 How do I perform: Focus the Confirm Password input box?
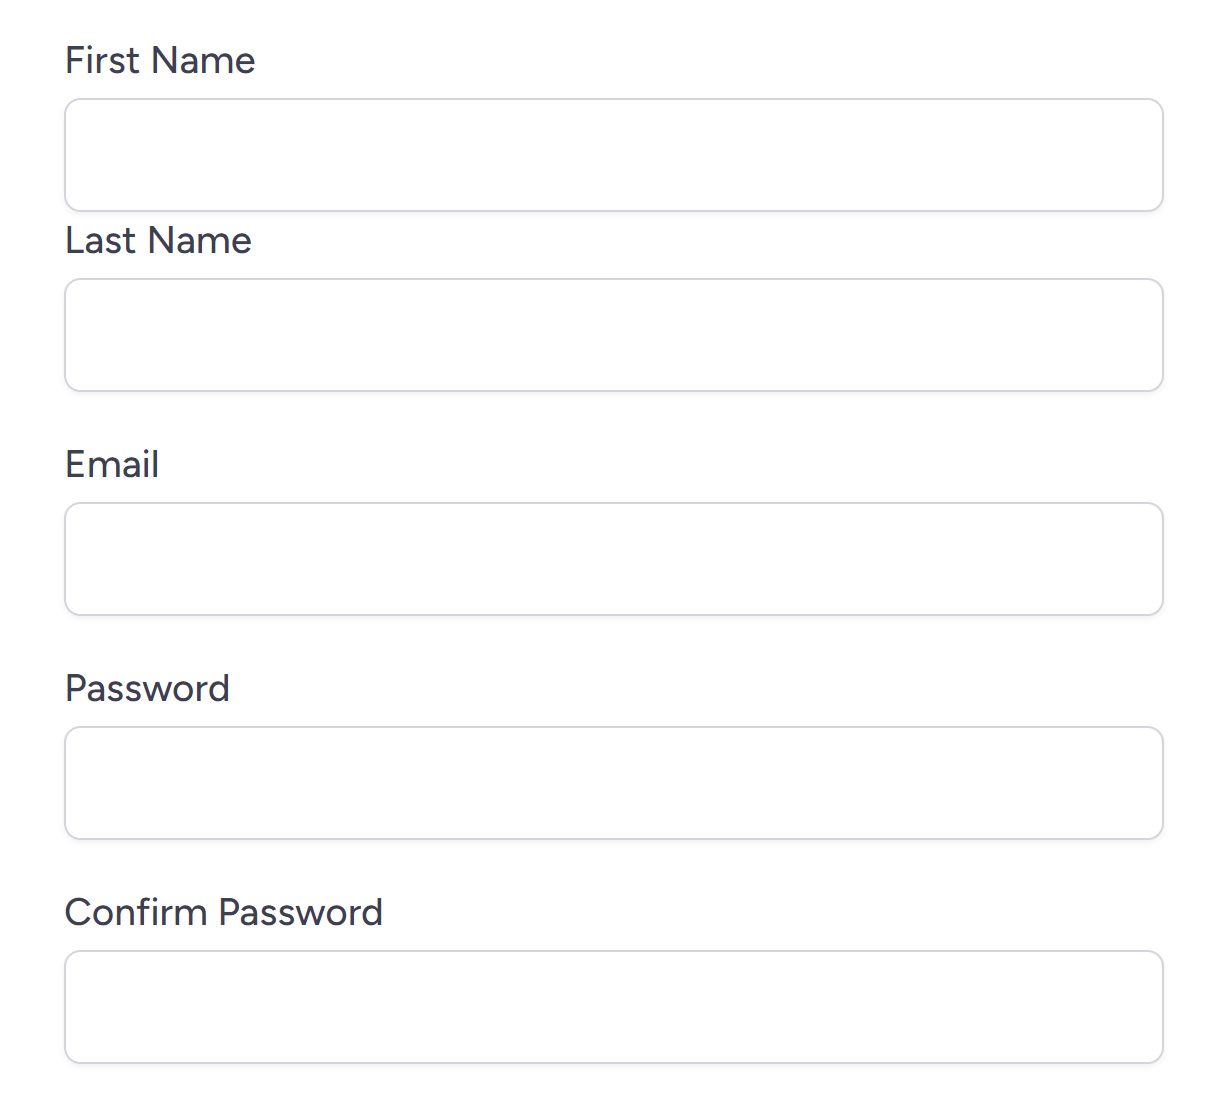click(613, 1007)
